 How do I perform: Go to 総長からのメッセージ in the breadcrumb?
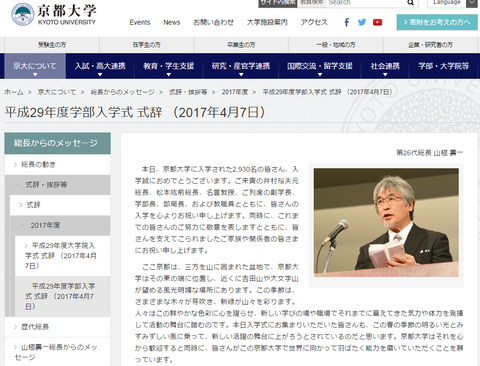click(122, 92)
